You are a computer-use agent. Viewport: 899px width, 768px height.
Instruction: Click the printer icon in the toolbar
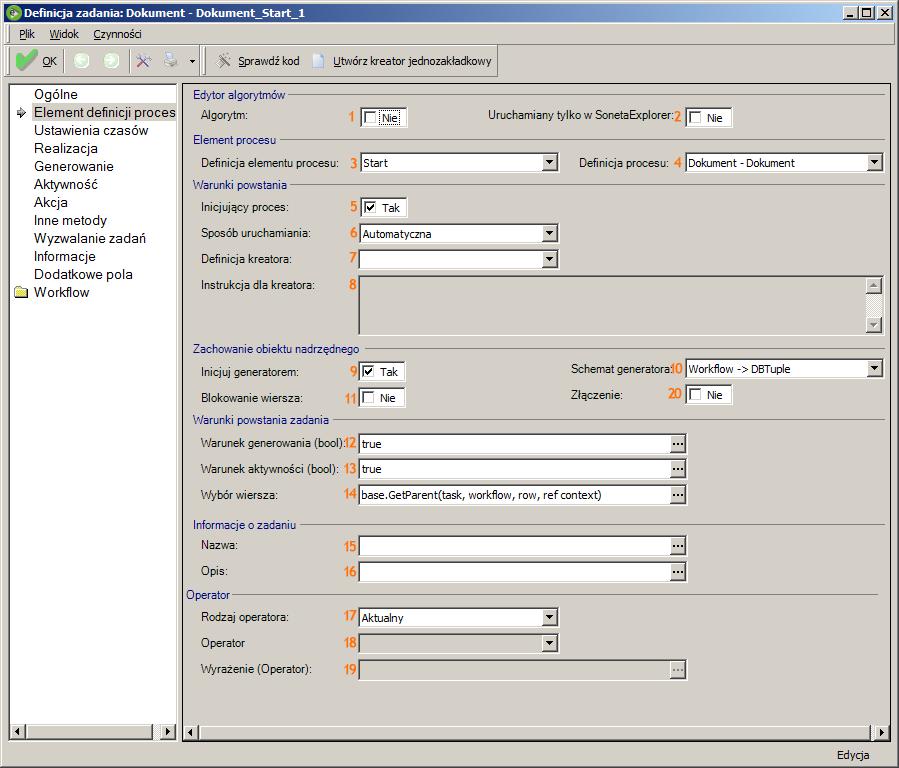(171, 60)
